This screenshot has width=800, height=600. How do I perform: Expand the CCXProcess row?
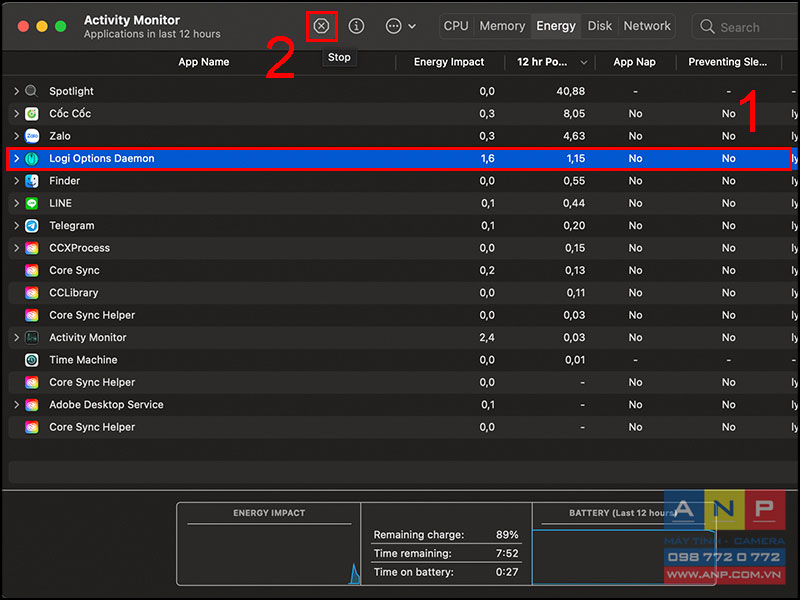point(16,248)
